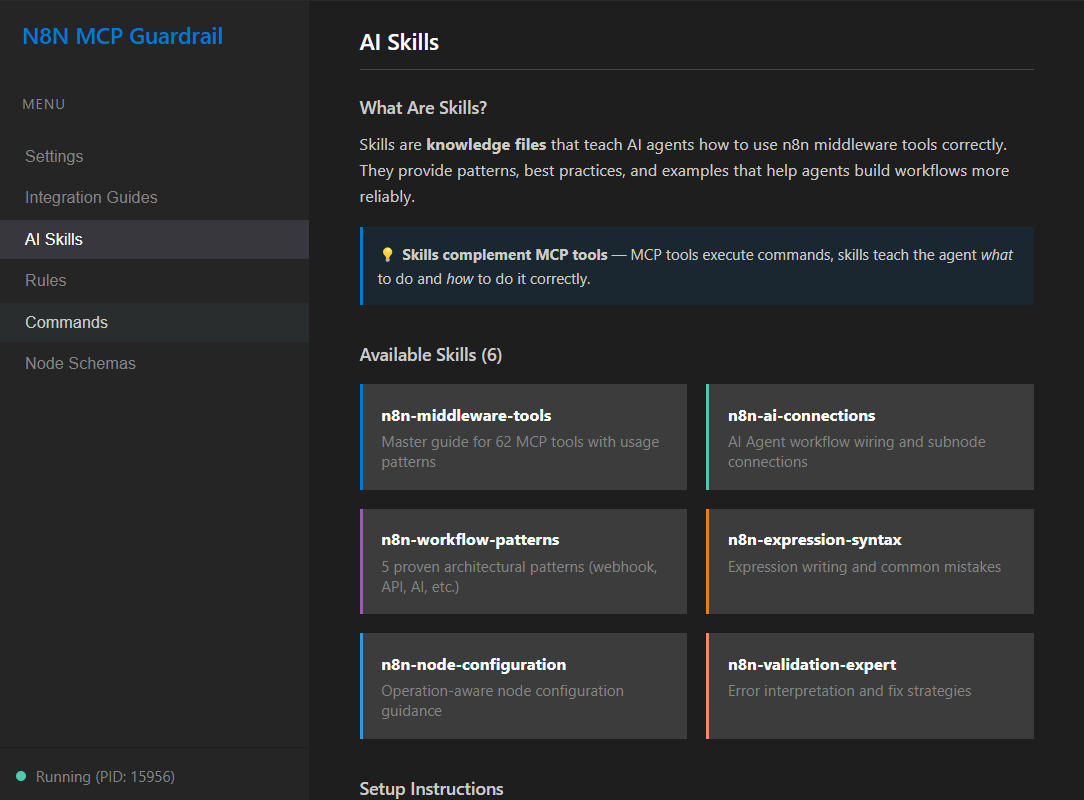
Task: Open the Integration Guides section
Action: (x=91, y=197)
